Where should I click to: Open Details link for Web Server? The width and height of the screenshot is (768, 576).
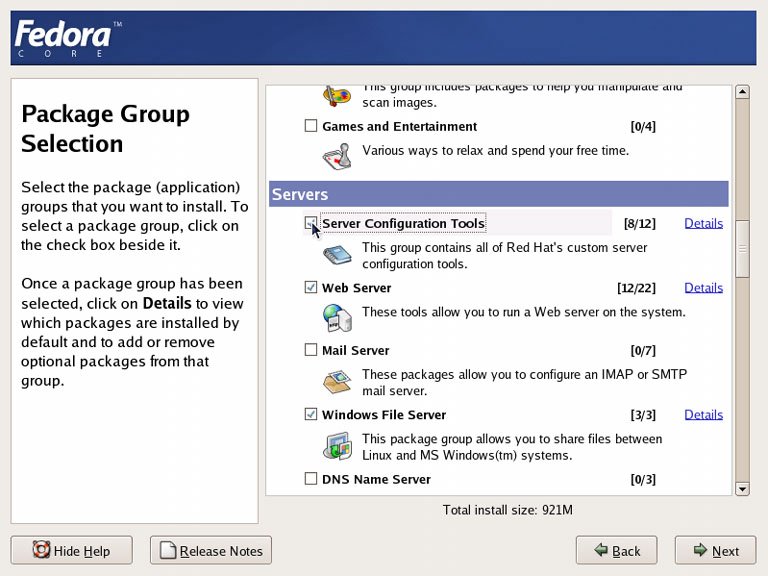point(703,288)
